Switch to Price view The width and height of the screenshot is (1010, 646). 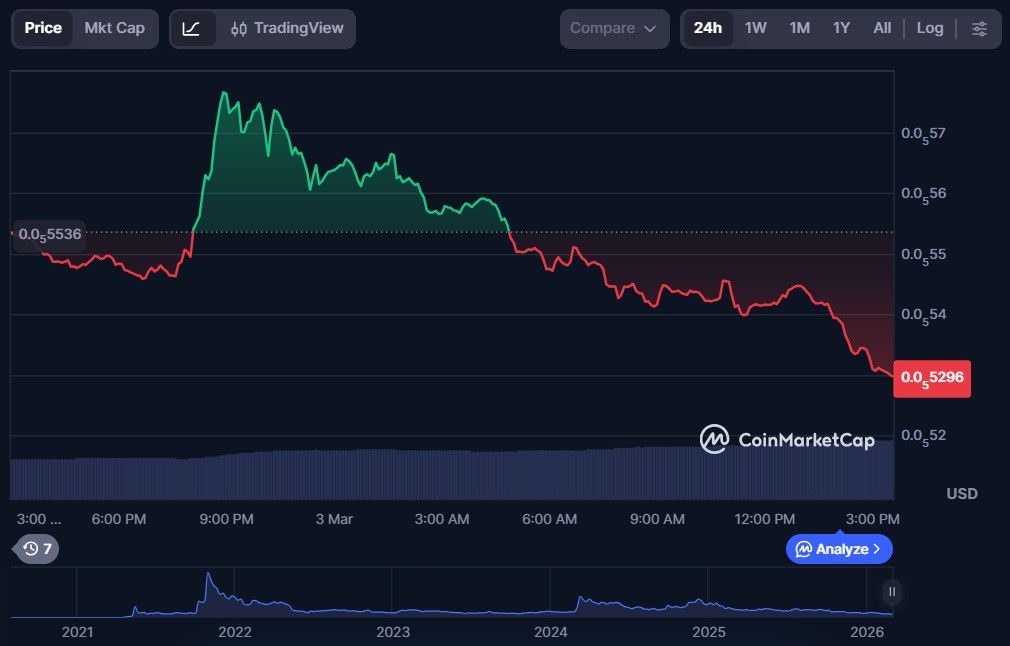43,28
